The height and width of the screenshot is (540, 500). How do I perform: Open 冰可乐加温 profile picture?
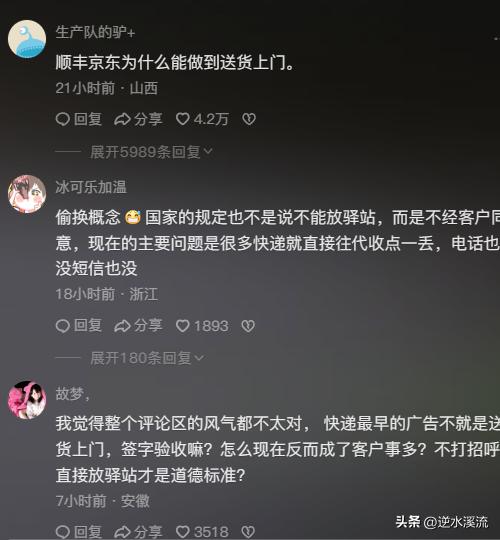click(x=27, y=194)
